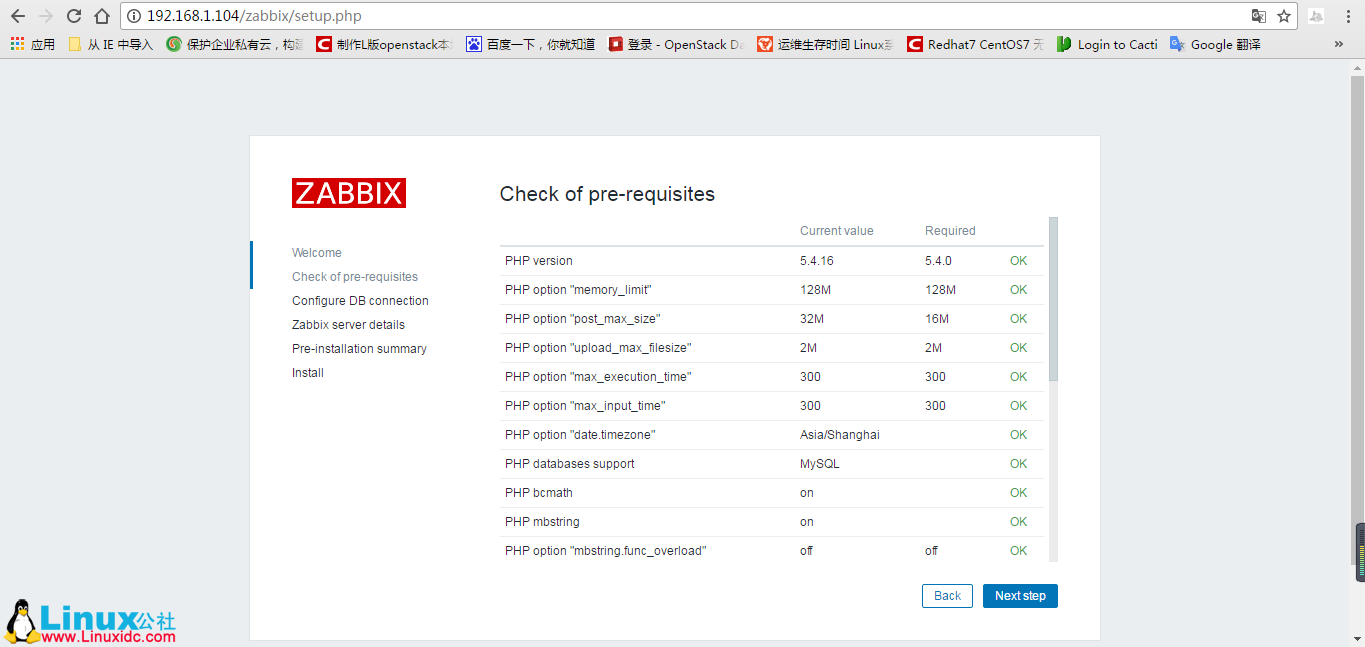Expand hidden bookmarks with the double-chevron
The width and height of the screenshot is (1365, 647).
[x=1339, y=43]
